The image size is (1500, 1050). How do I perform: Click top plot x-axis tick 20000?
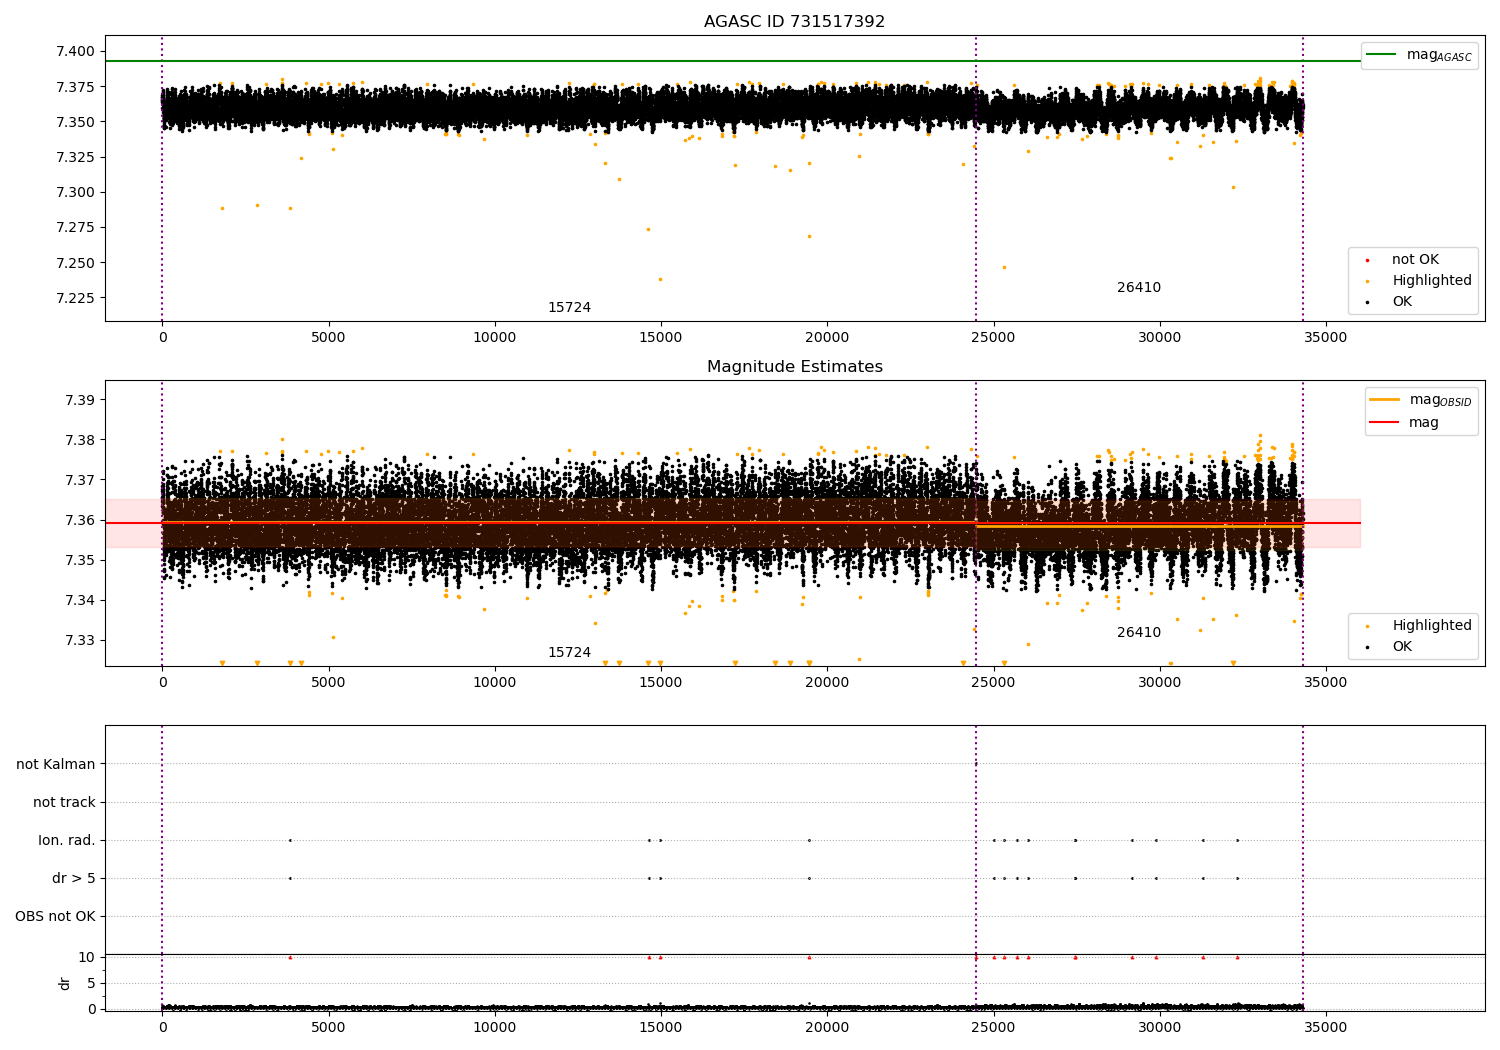pyautogui.click(x=827, y=338)
